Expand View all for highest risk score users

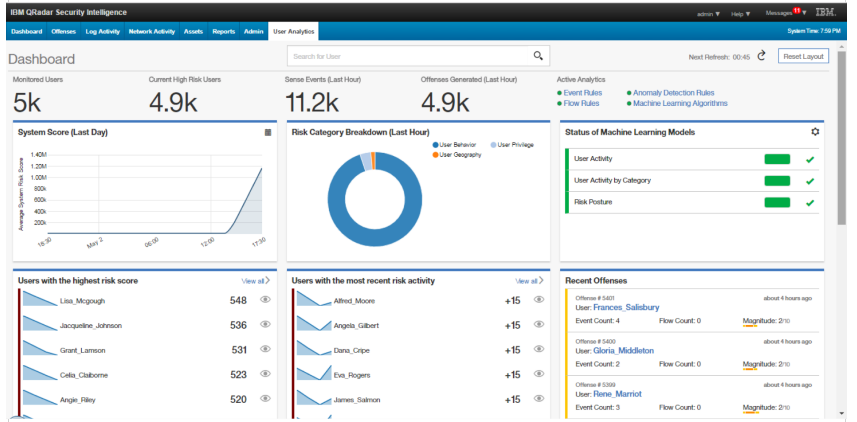click(256, 281)
